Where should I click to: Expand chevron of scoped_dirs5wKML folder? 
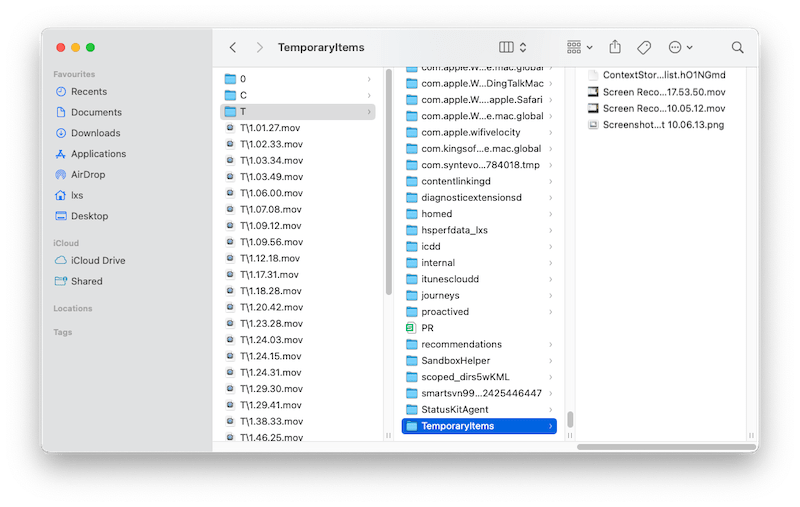click(551, 377)
